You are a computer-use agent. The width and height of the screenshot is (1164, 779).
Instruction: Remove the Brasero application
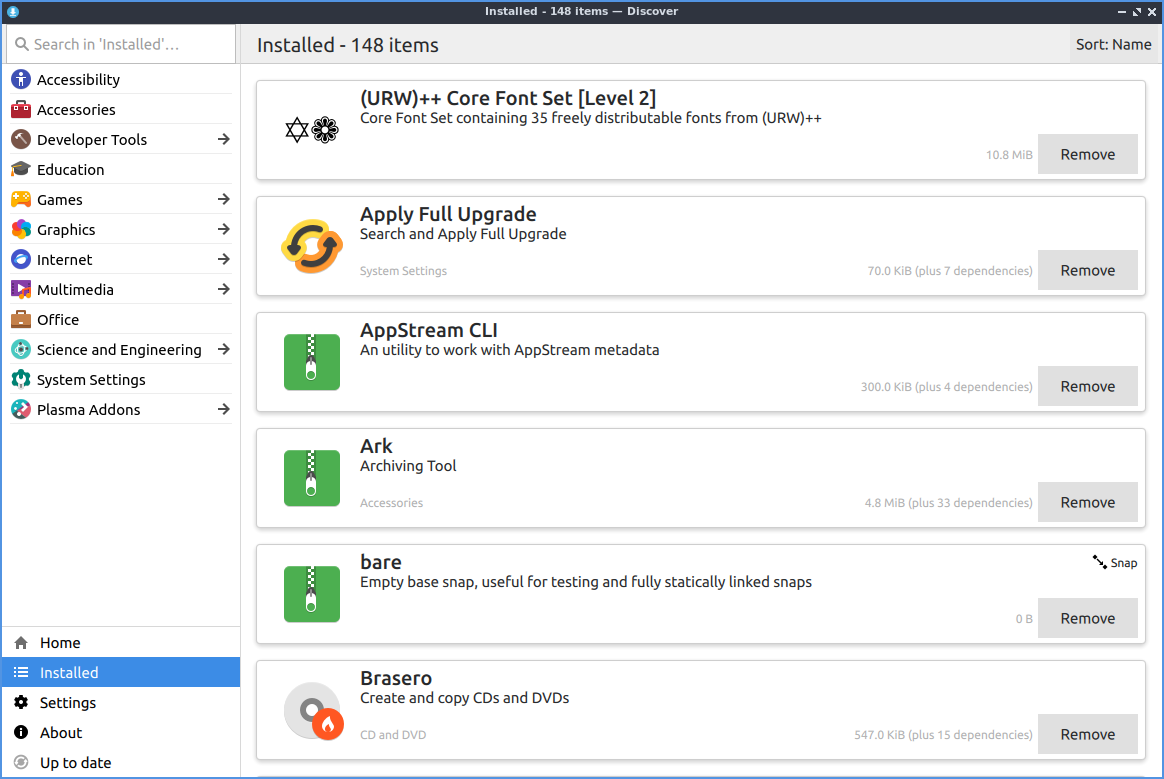1087,734
